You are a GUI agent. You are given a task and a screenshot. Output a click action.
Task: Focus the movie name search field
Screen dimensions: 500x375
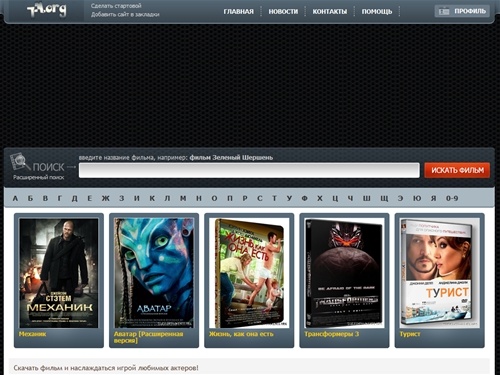(x=249, y=170)
